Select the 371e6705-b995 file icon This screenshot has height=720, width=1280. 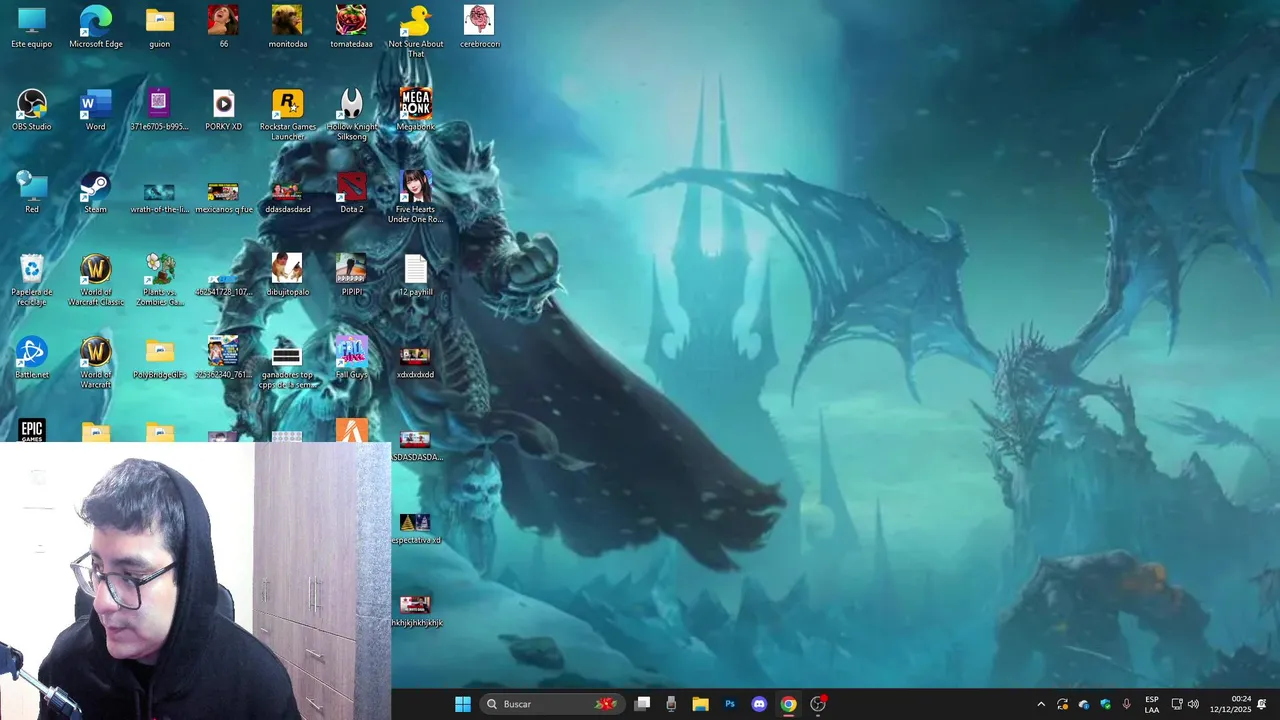tap(160, 110)
